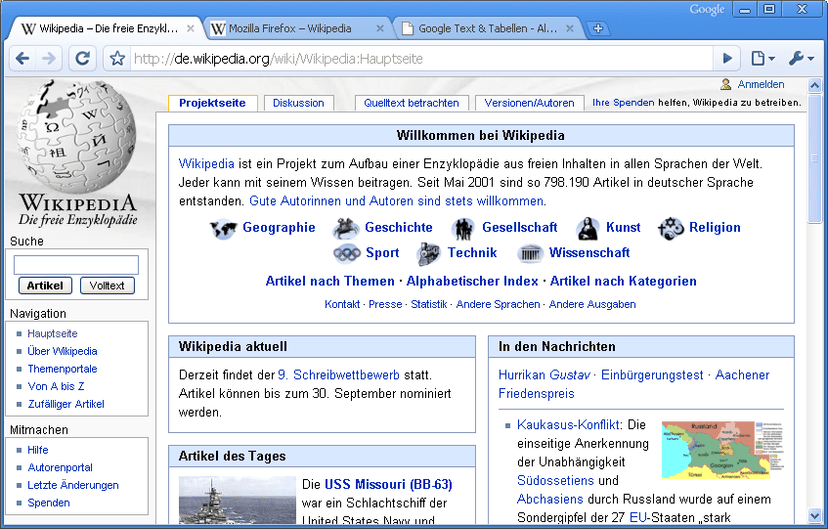Go back with the Back arrow
Viewport: 828px width, 529px height.
(x=22, y=58)
